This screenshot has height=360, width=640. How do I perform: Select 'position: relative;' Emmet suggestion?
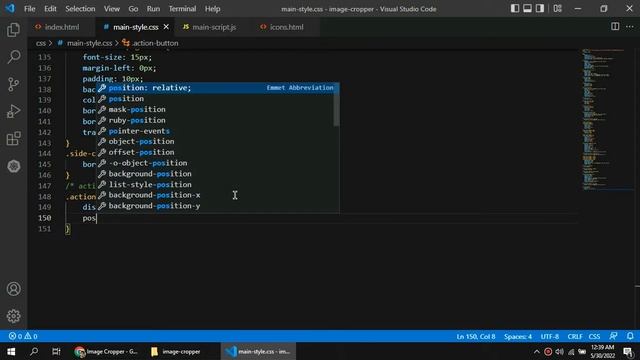pyautogui.click(x=218, y=88)
